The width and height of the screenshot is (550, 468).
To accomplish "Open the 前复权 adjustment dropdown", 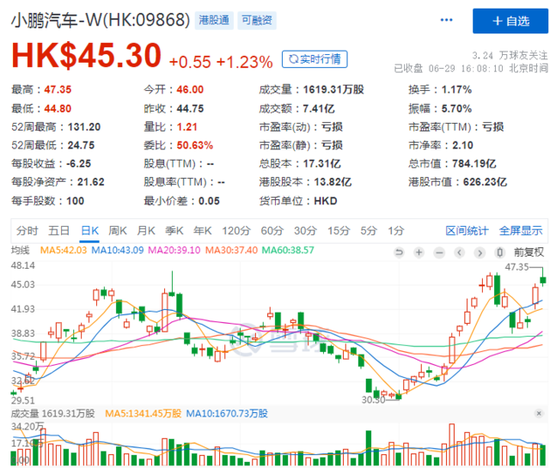I will coord(529,252).
